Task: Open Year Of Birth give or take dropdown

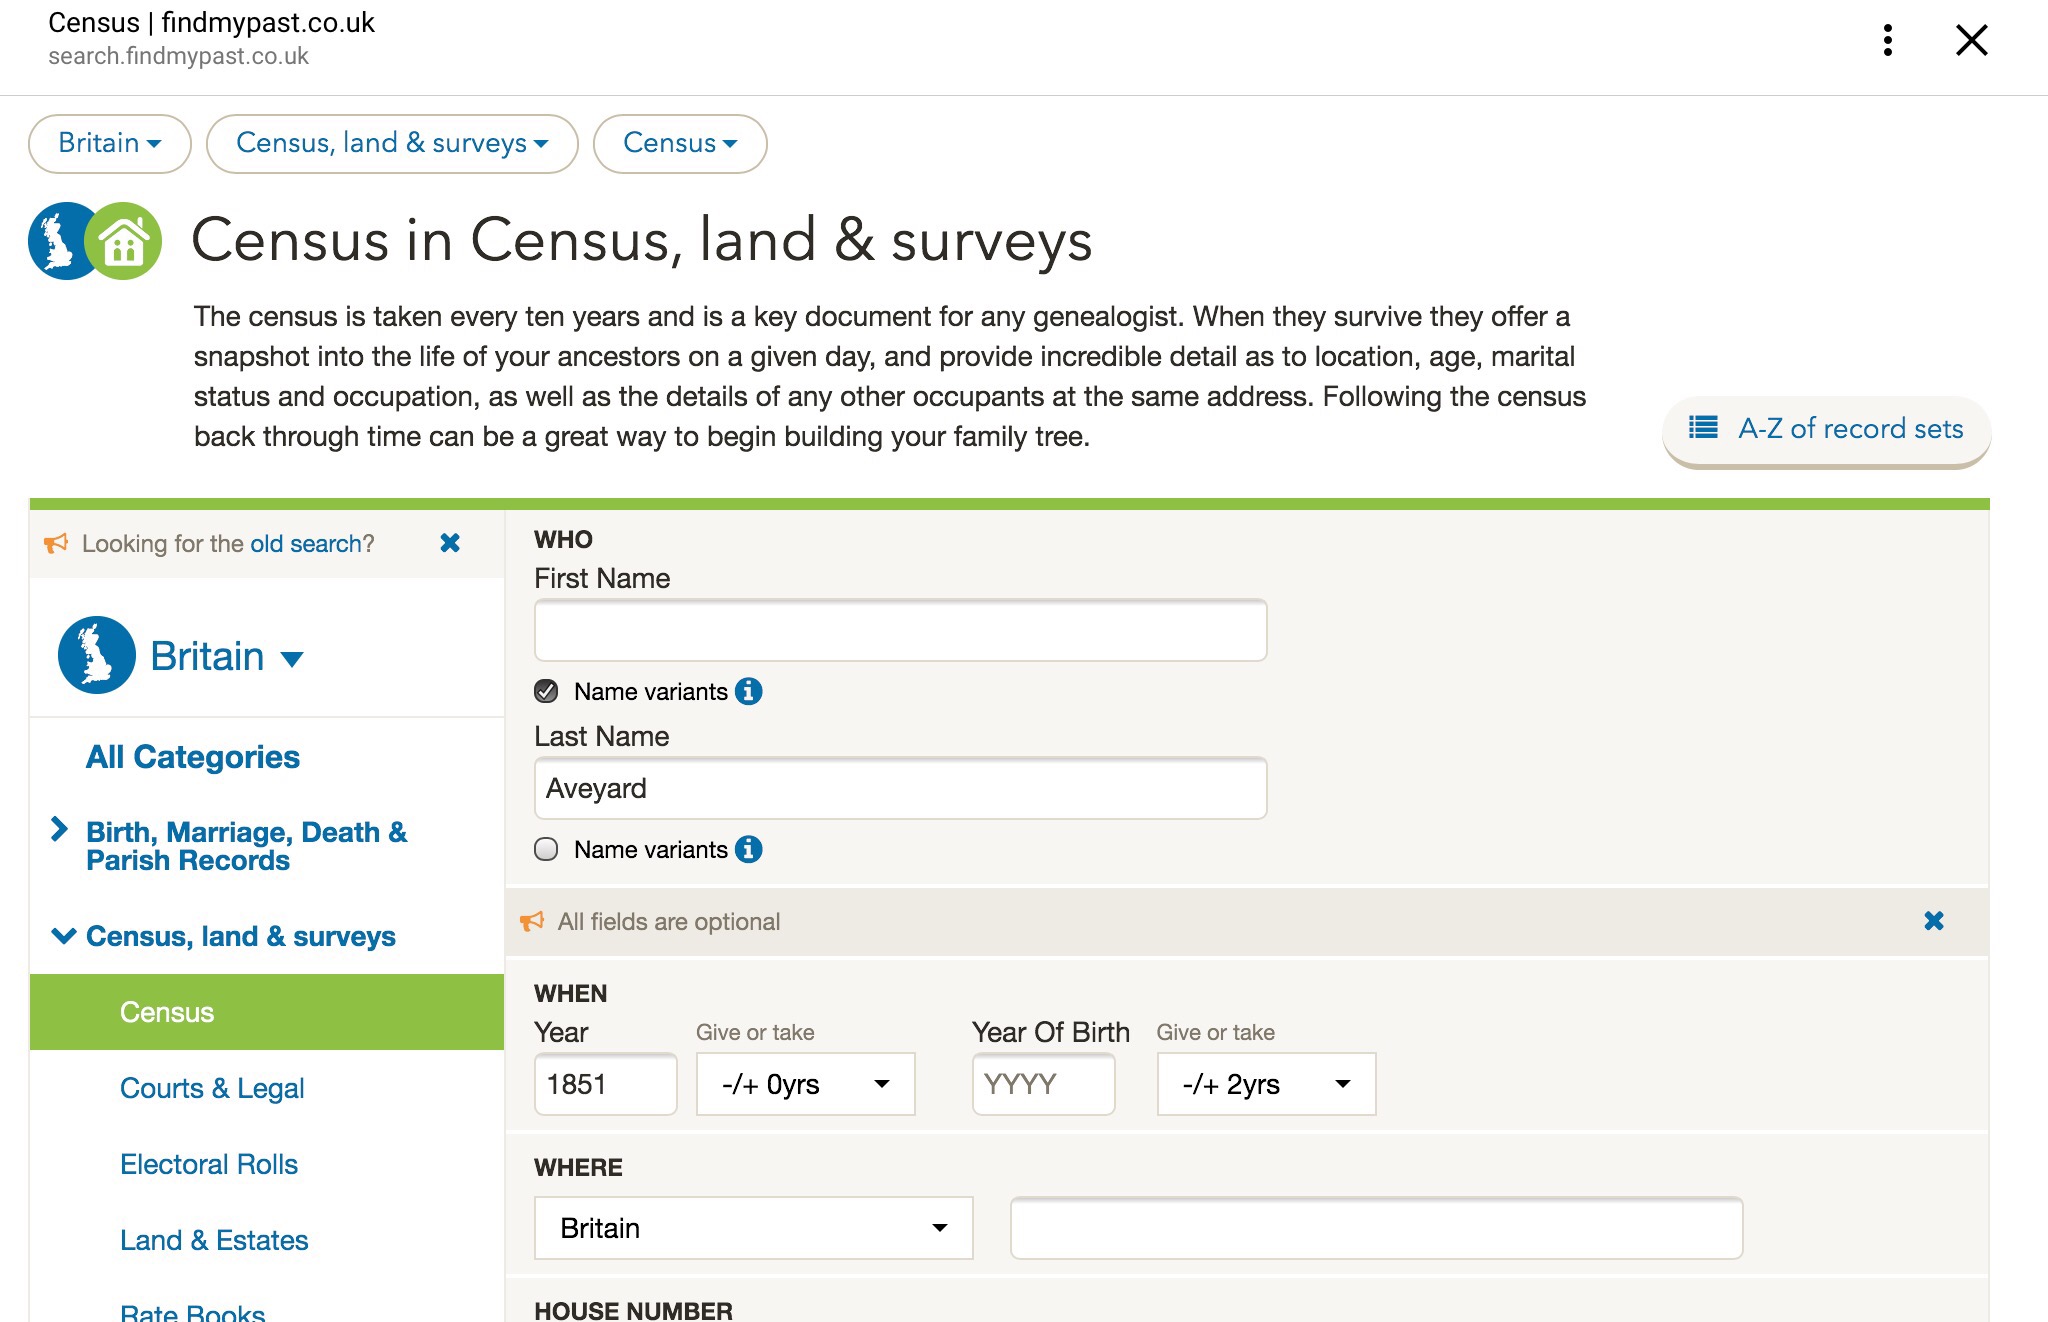Action: point(1265,1084)
